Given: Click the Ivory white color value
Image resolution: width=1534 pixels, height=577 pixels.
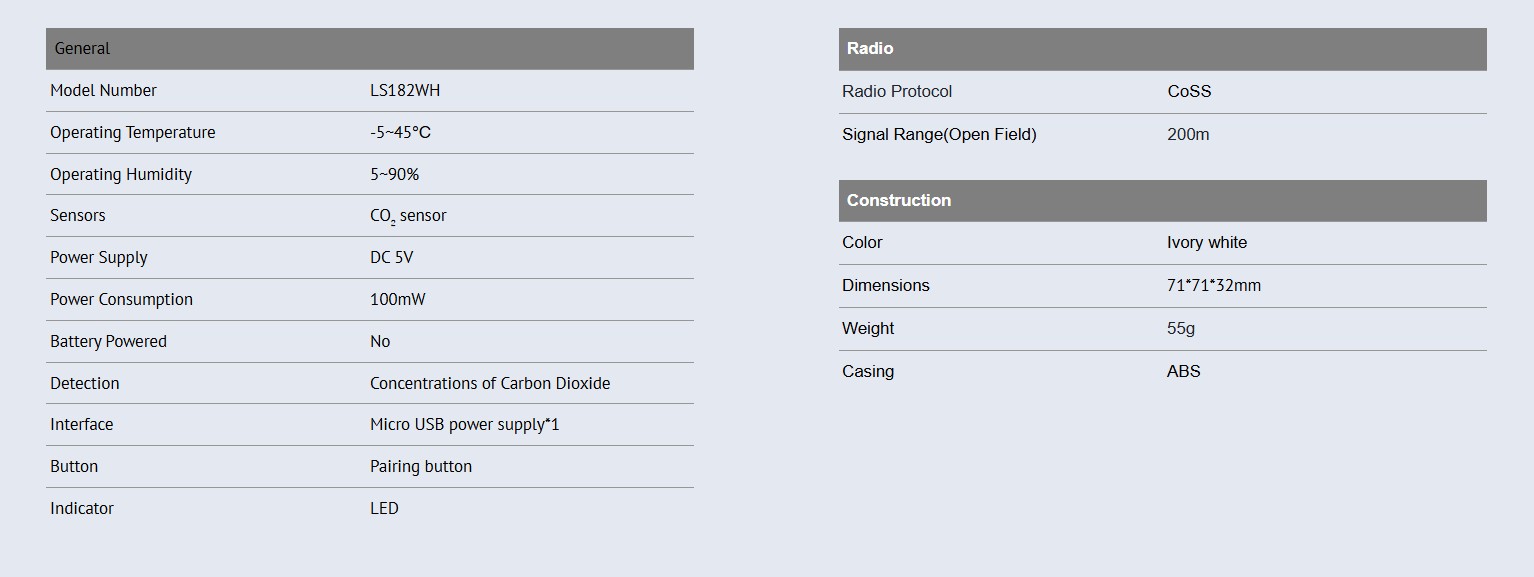Looking at the screenshot, I should click(1207, 242).
